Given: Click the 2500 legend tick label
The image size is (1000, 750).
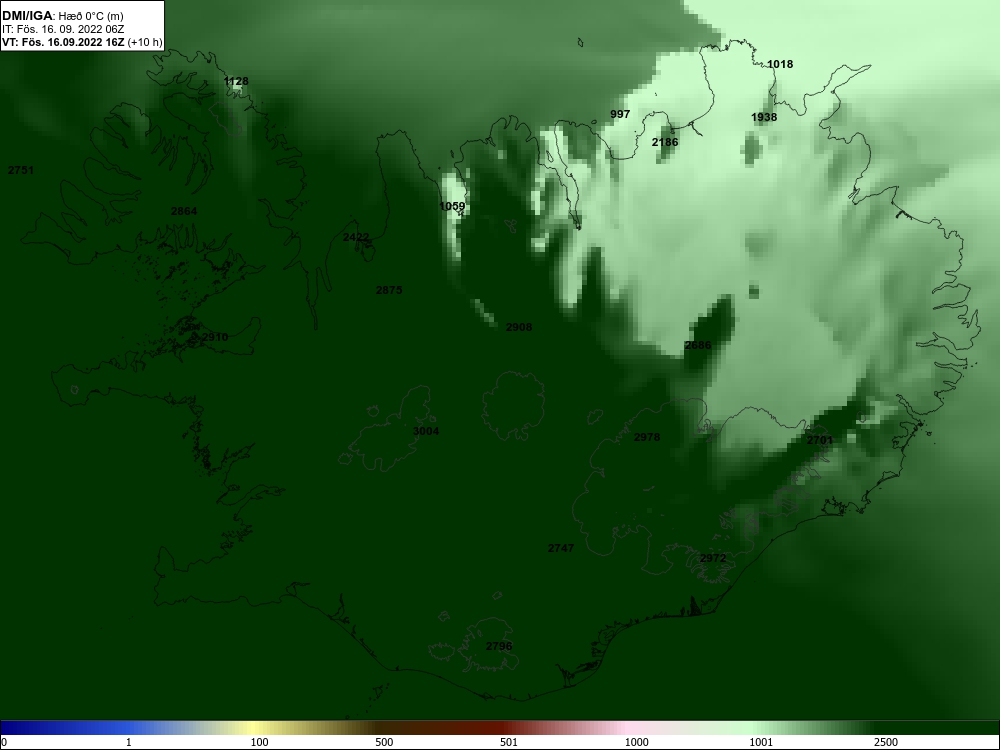Looking at the screenshot, I should (x=886, y=742).
